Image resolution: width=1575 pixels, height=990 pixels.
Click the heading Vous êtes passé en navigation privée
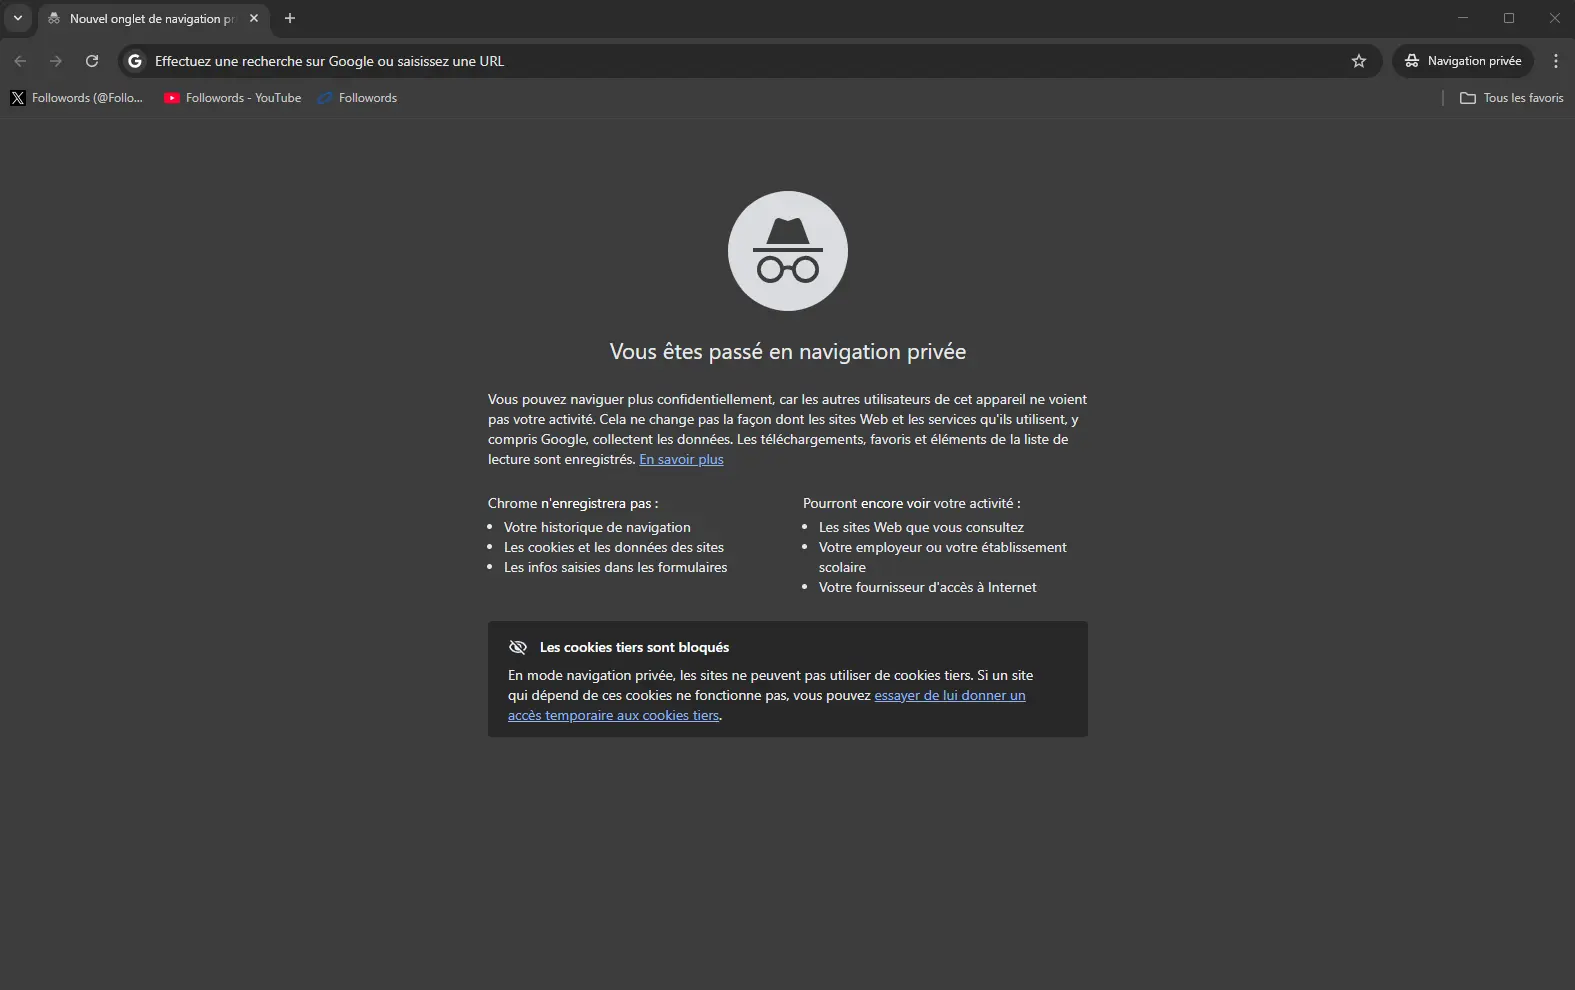(788, 352)
